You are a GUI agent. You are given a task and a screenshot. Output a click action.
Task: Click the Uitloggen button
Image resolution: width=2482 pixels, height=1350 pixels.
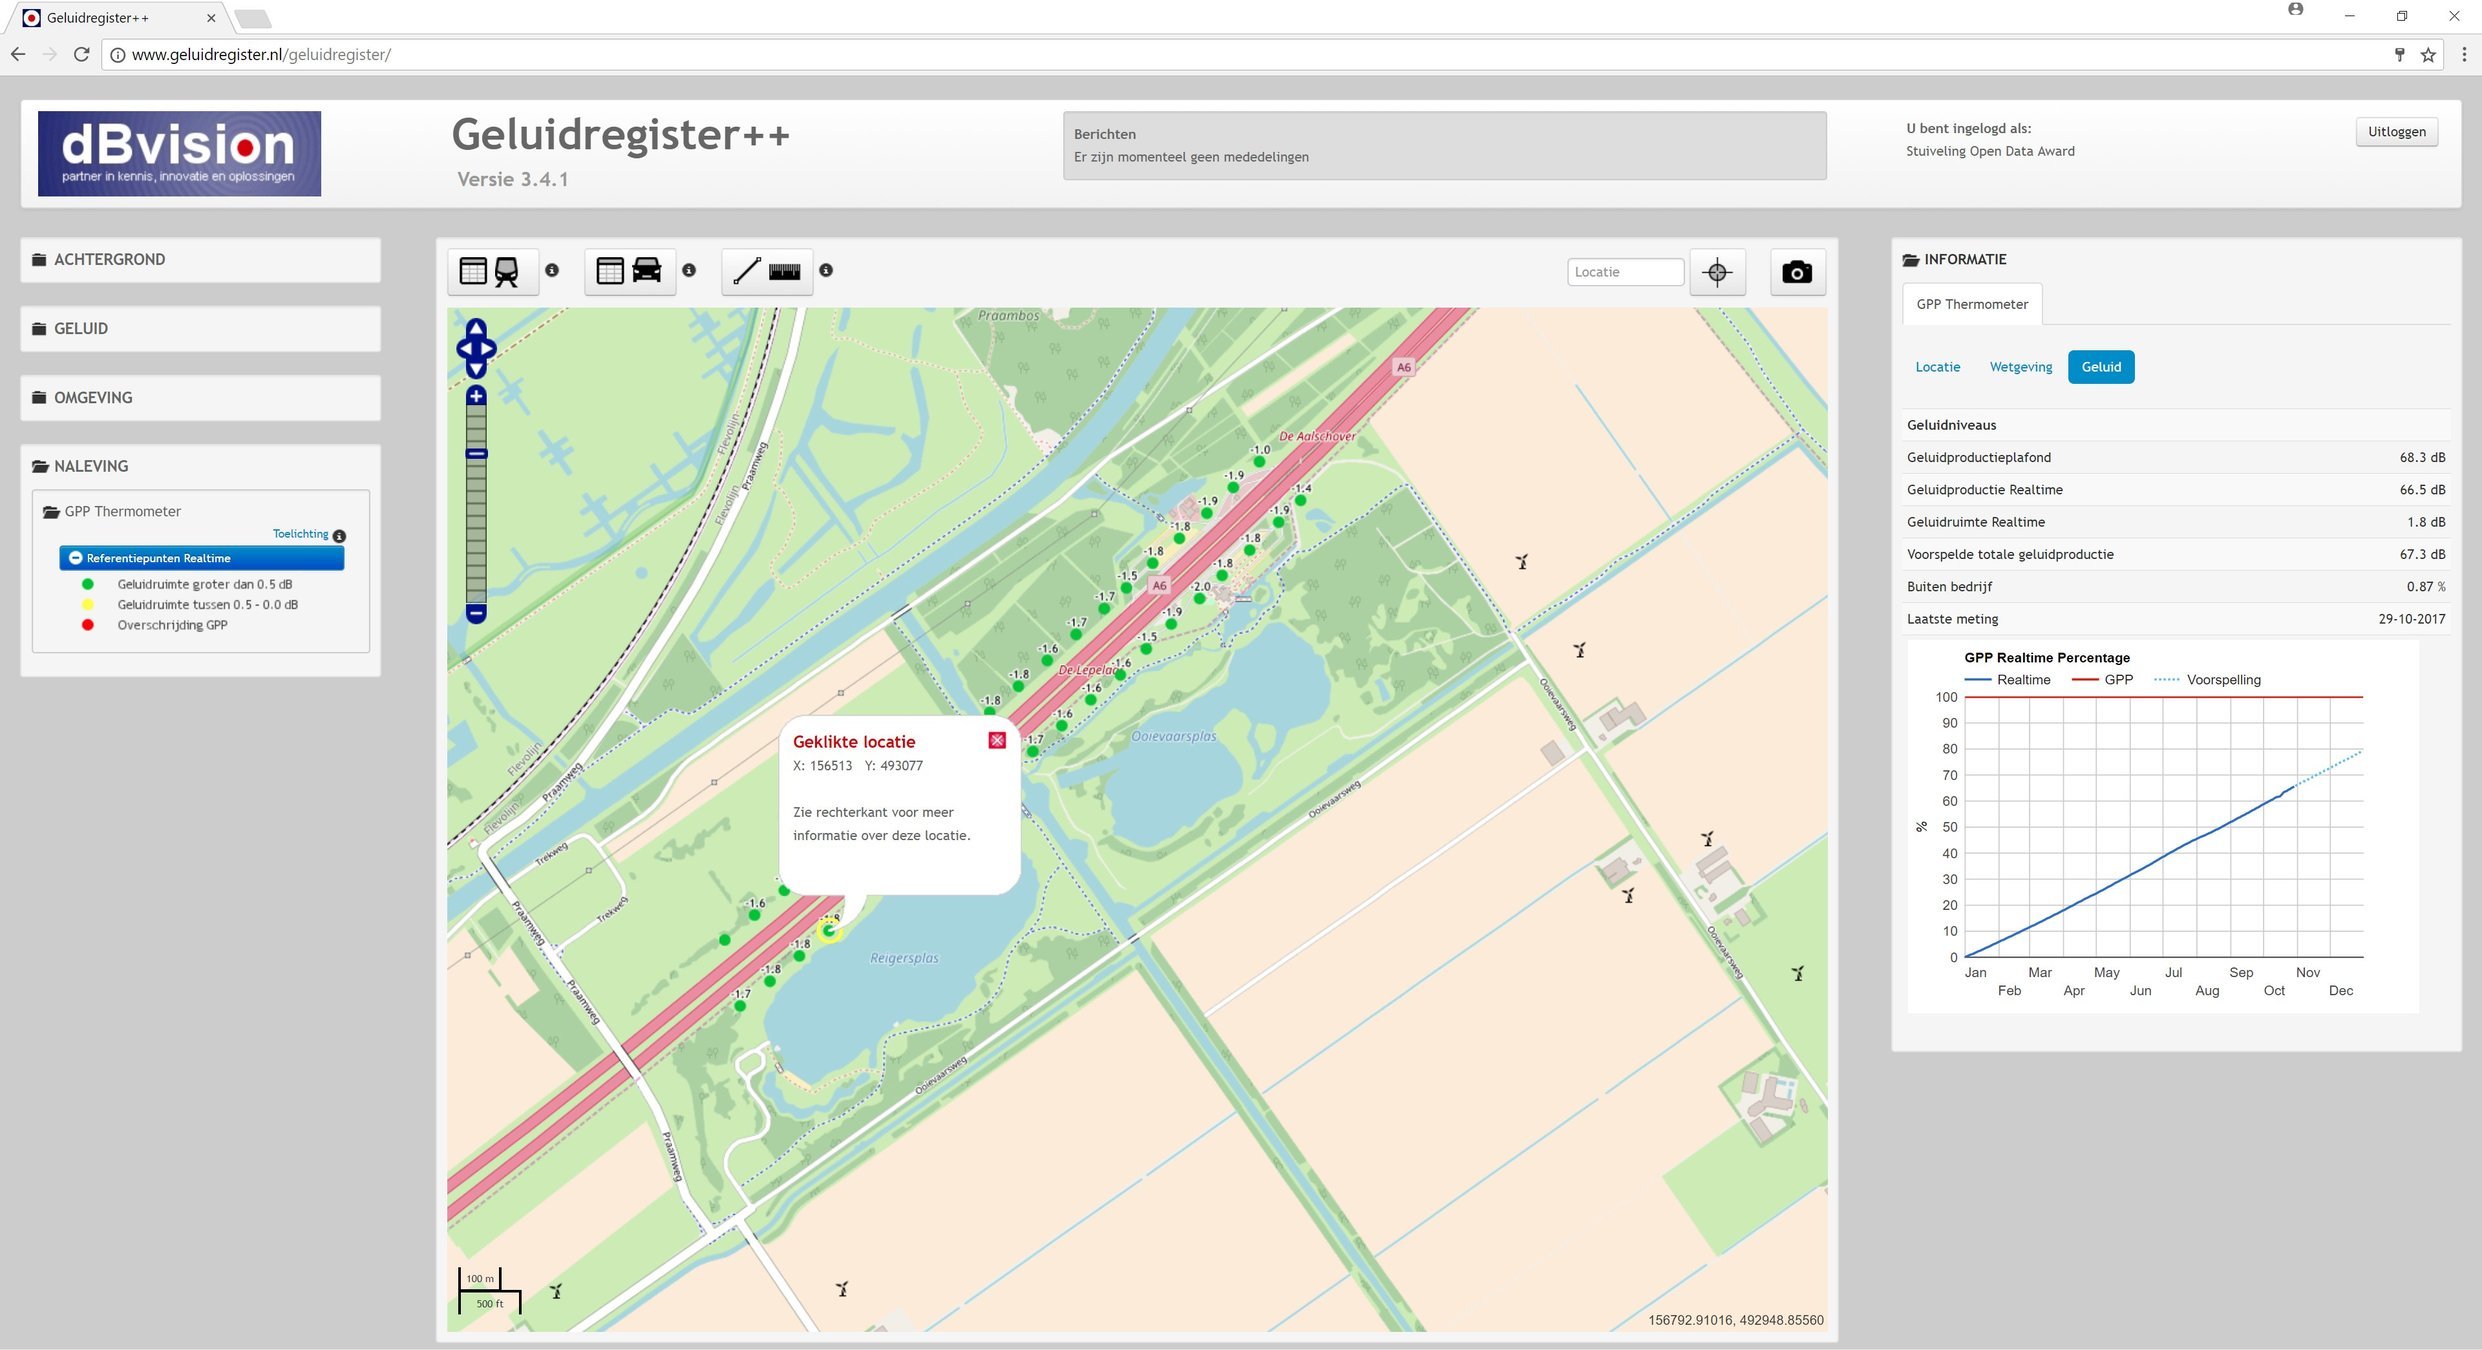tap(2396, 132)
